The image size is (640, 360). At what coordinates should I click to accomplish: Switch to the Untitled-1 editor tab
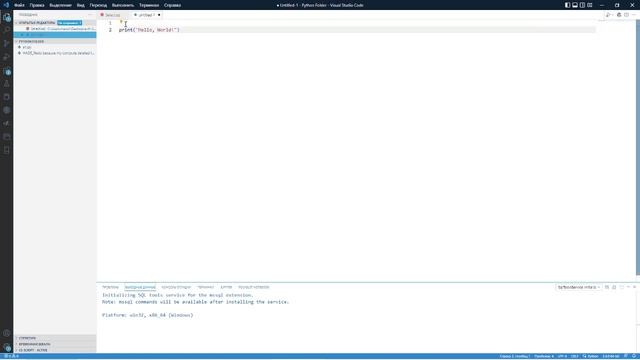(146, 15)
